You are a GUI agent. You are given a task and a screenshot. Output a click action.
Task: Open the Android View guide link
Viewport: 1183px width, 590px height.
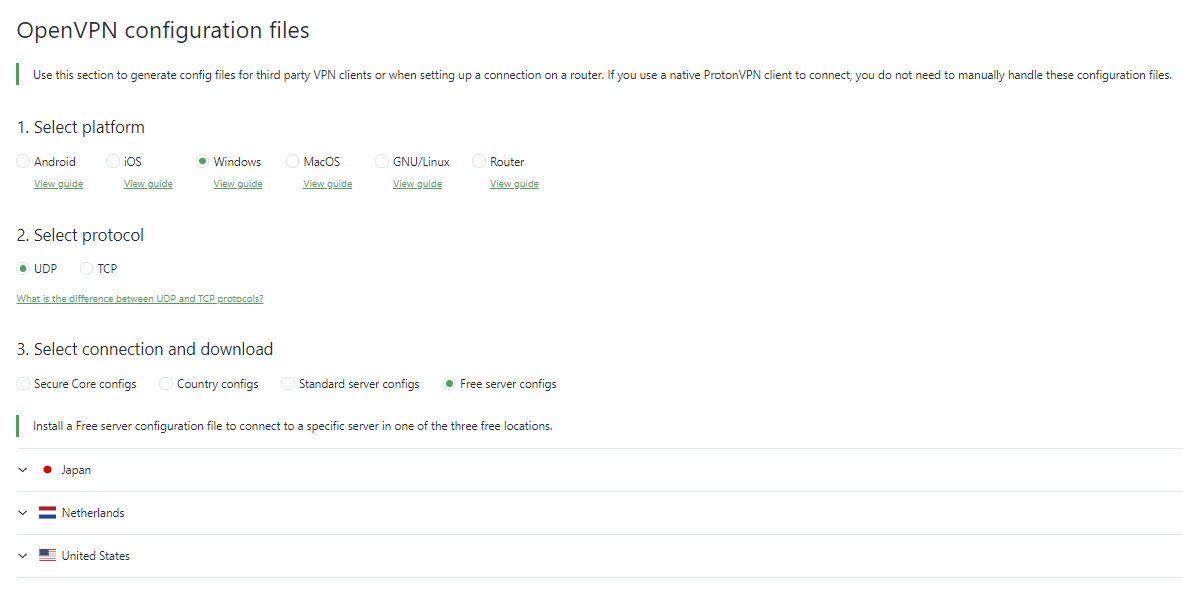58,184
